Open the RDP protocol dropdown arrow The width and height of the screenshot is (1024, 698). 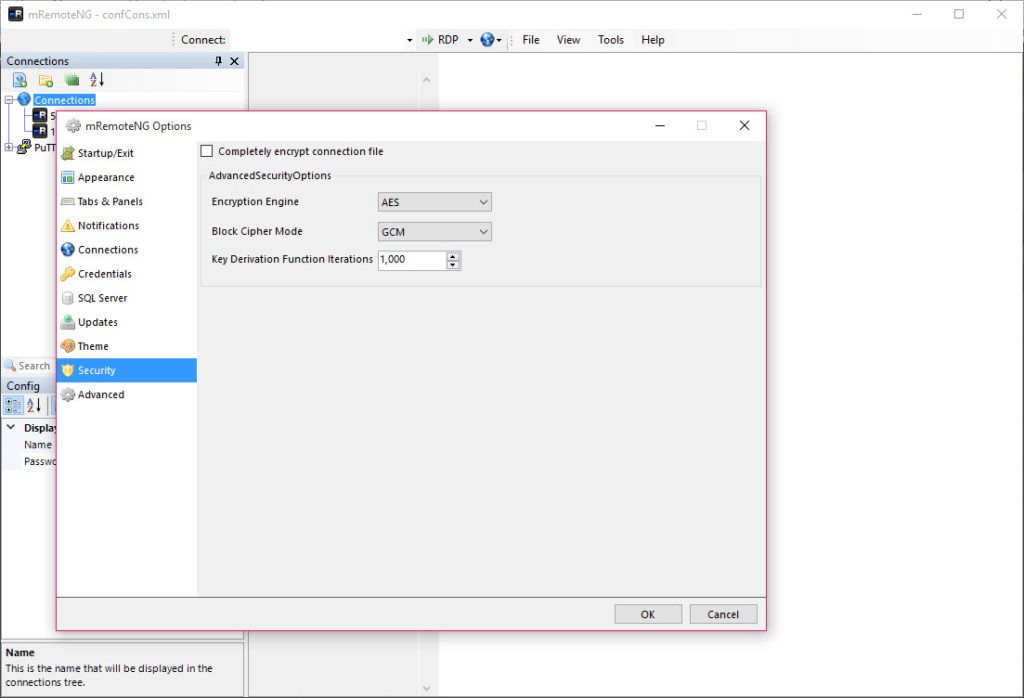pyautogui.click(x=470, y=40)
